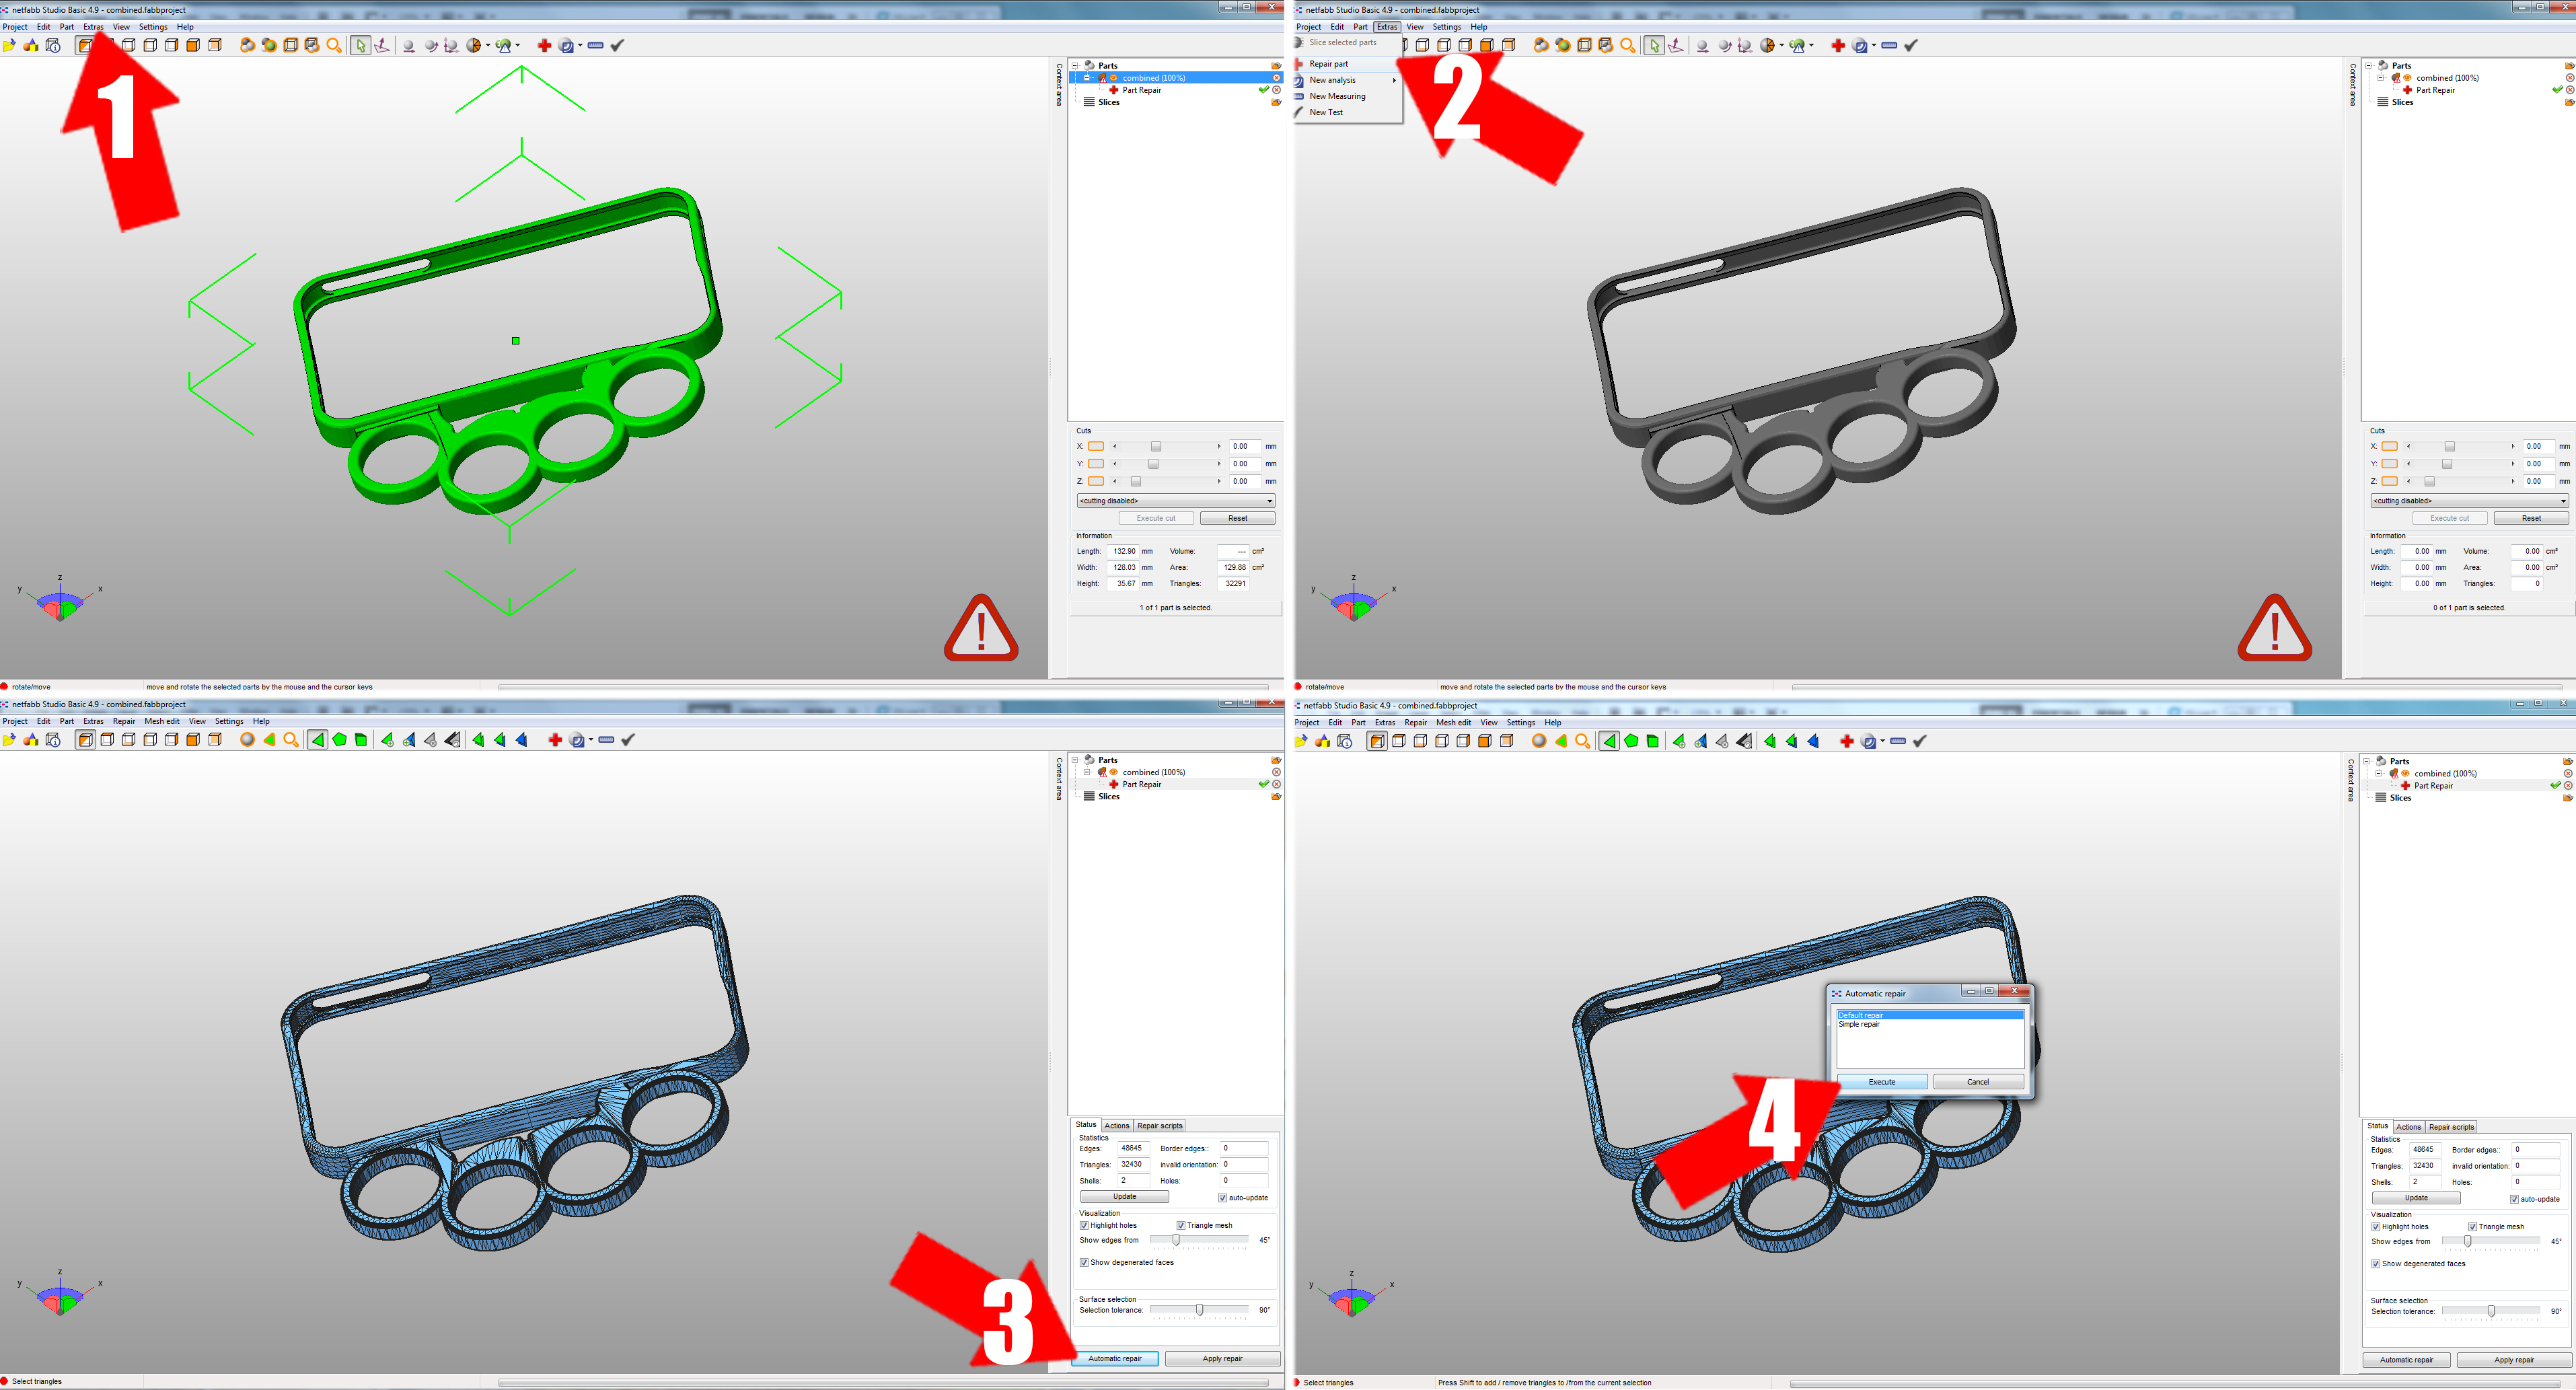Screen dimensions: 2576x1390
Task: Click highlighted Automatic repair button in bottom-left window
Action: [1114, 1358]
